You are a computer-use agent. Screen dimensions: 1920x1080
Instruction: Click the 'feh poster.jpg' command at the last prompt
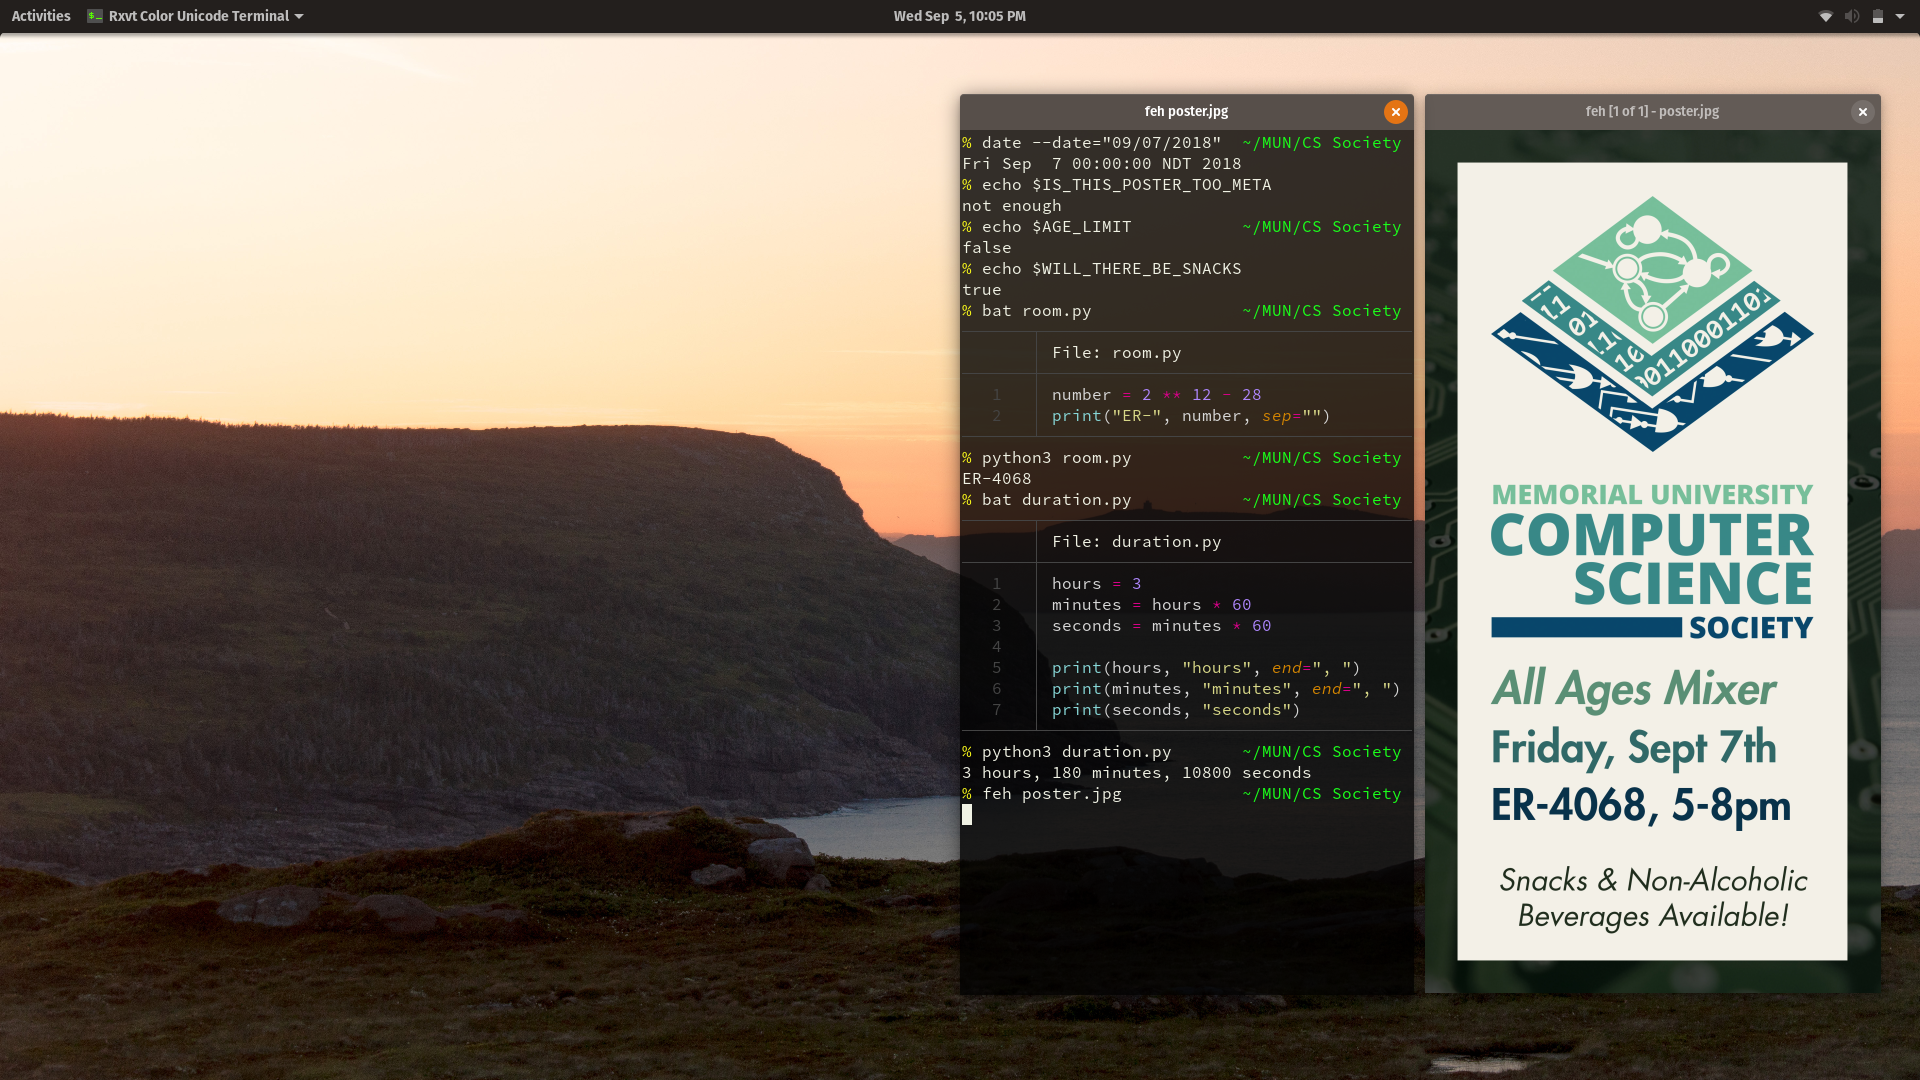click(x=1052, y=794)
